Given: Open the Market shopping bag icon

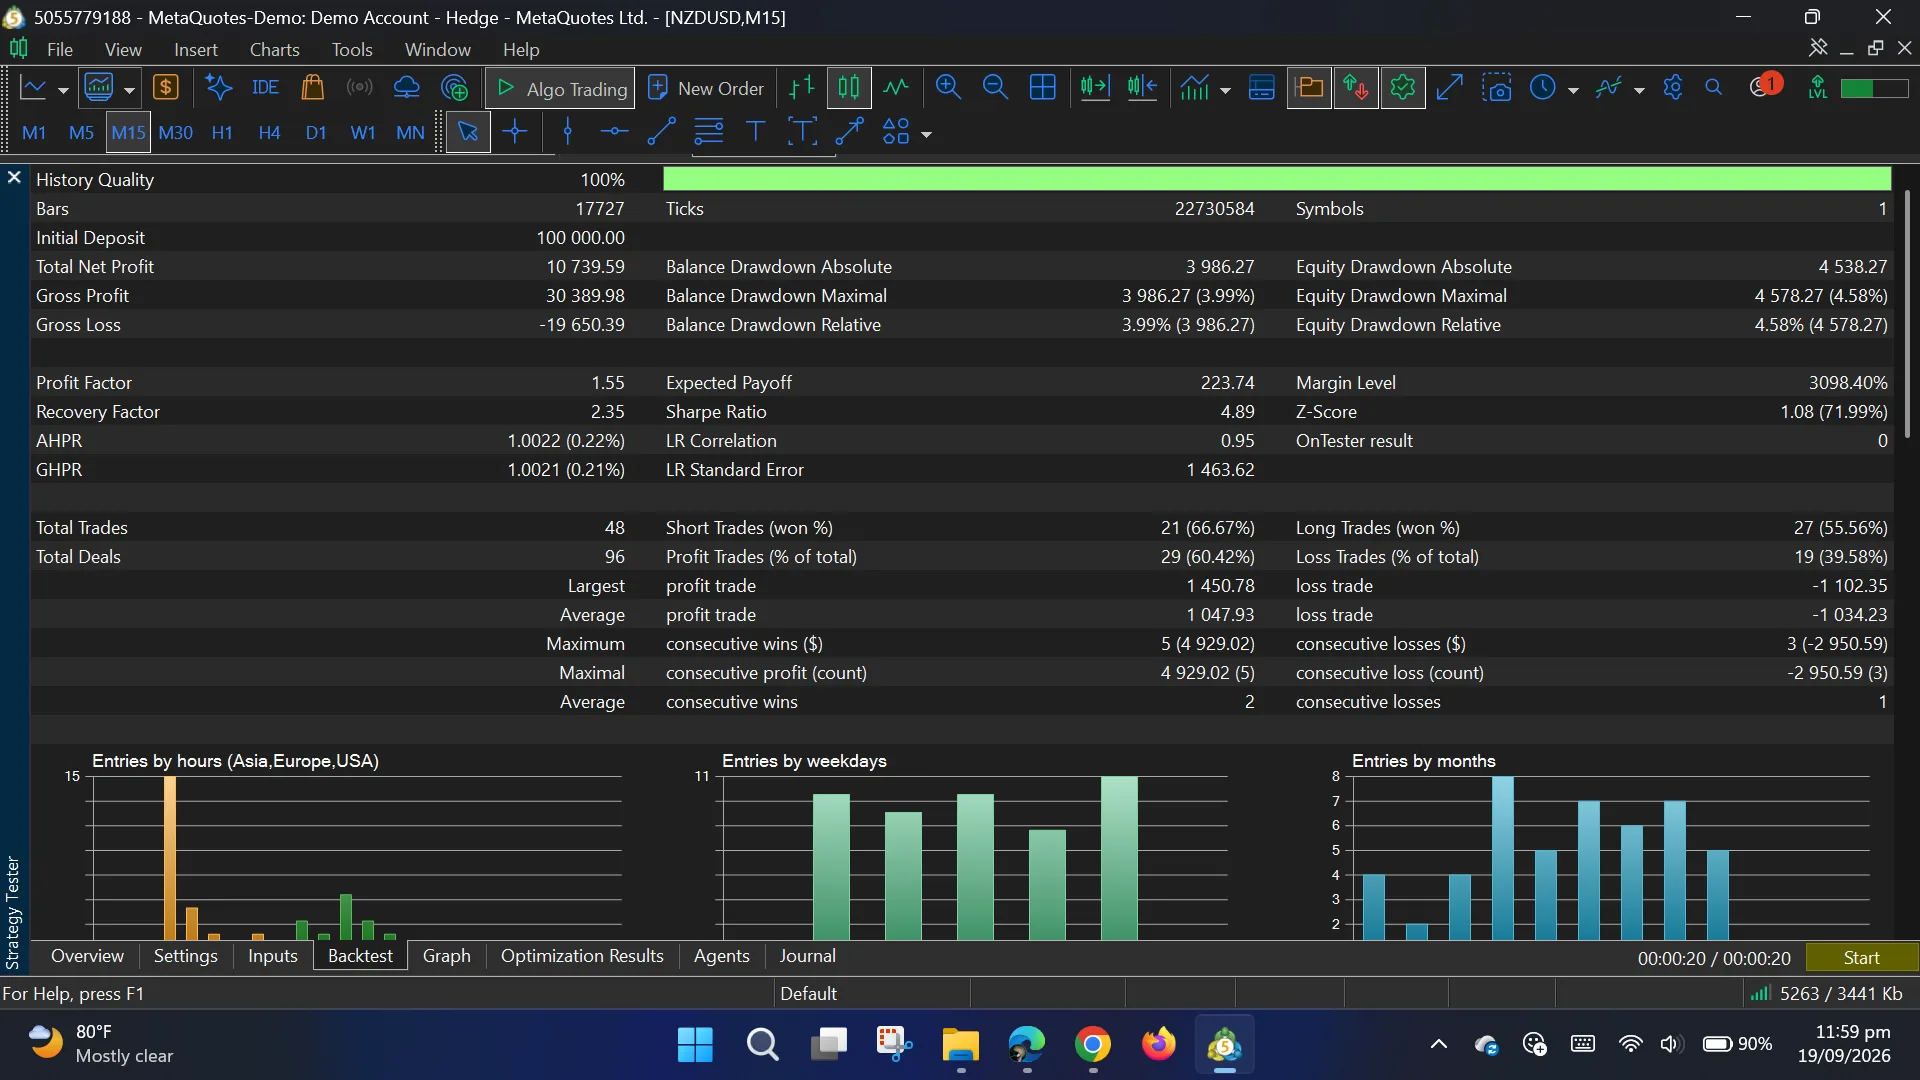Looking at the screenshot, I should (x=312, y=88).
